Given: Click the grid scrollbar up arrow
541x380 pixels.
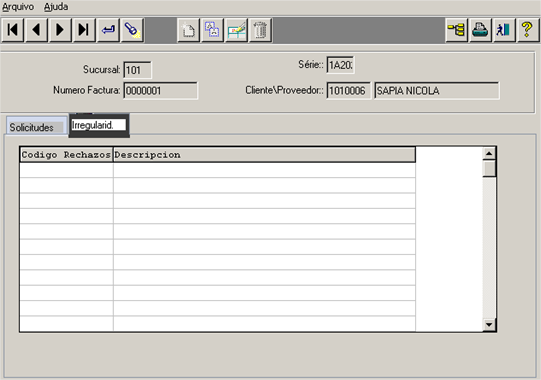Looking at the screenshot, I should pos(489,153).
